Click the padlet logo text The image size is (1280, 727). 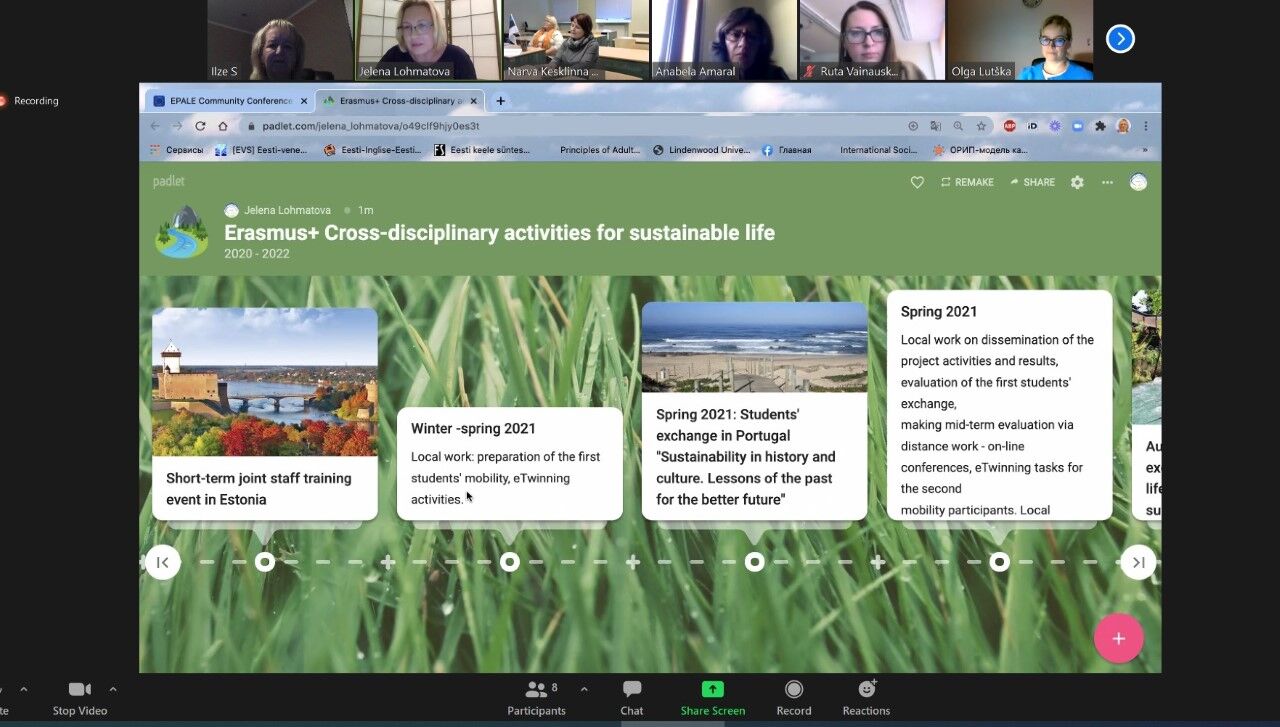tap(169, 181)
